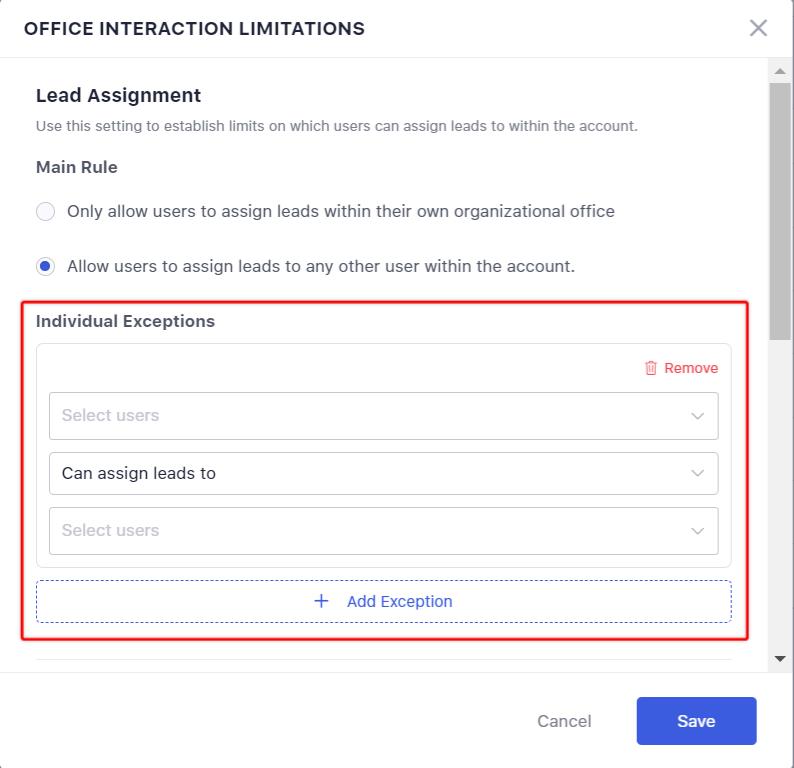Click the scrollbar up arrow
The width and height of the screenshot is (794, 768).
click(x=780, y=71)
